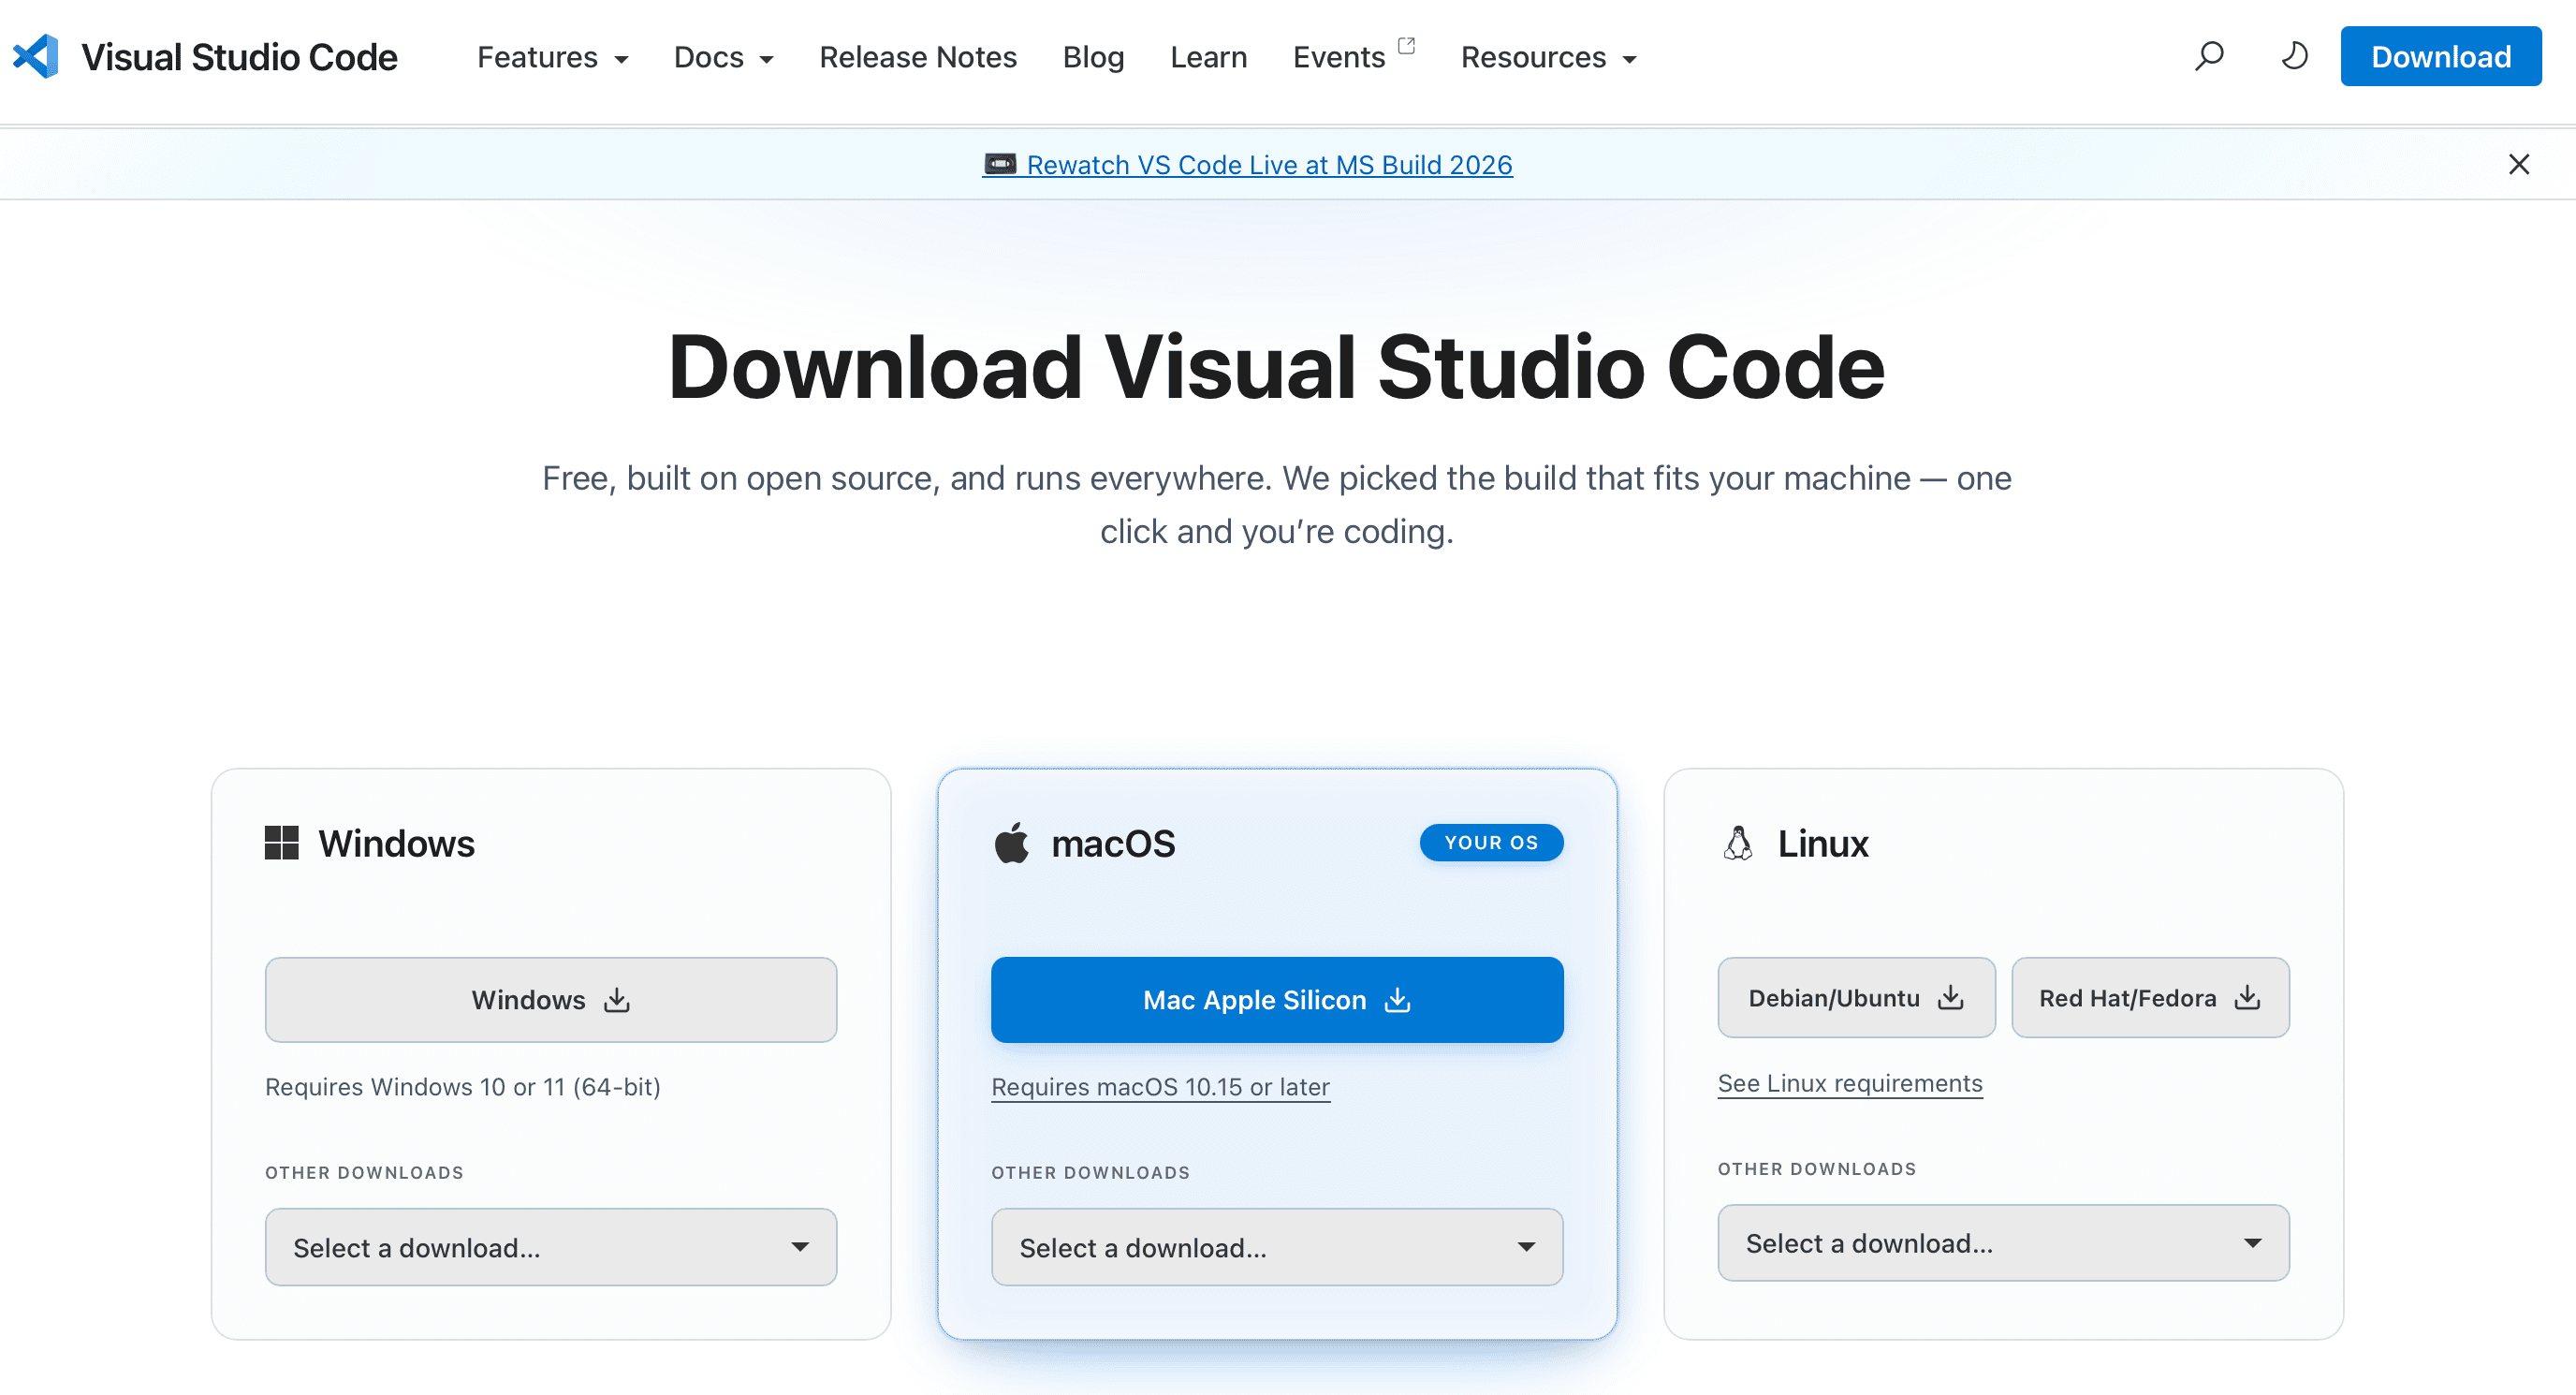The height and width of the screenshot is (1395, 2576).
Task: Go to the Blog page
Action: pos(1093,57)
